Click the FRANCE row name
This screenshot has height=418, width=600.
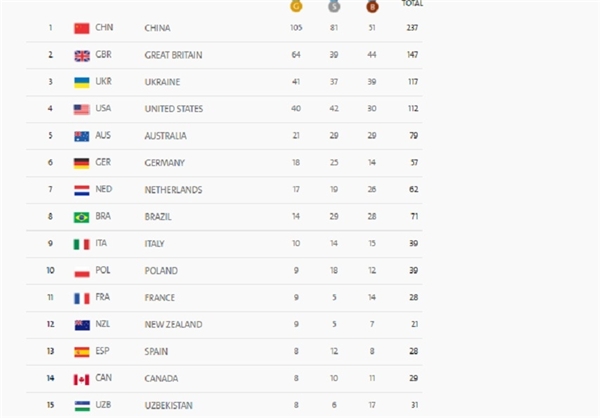coord(160,297)
